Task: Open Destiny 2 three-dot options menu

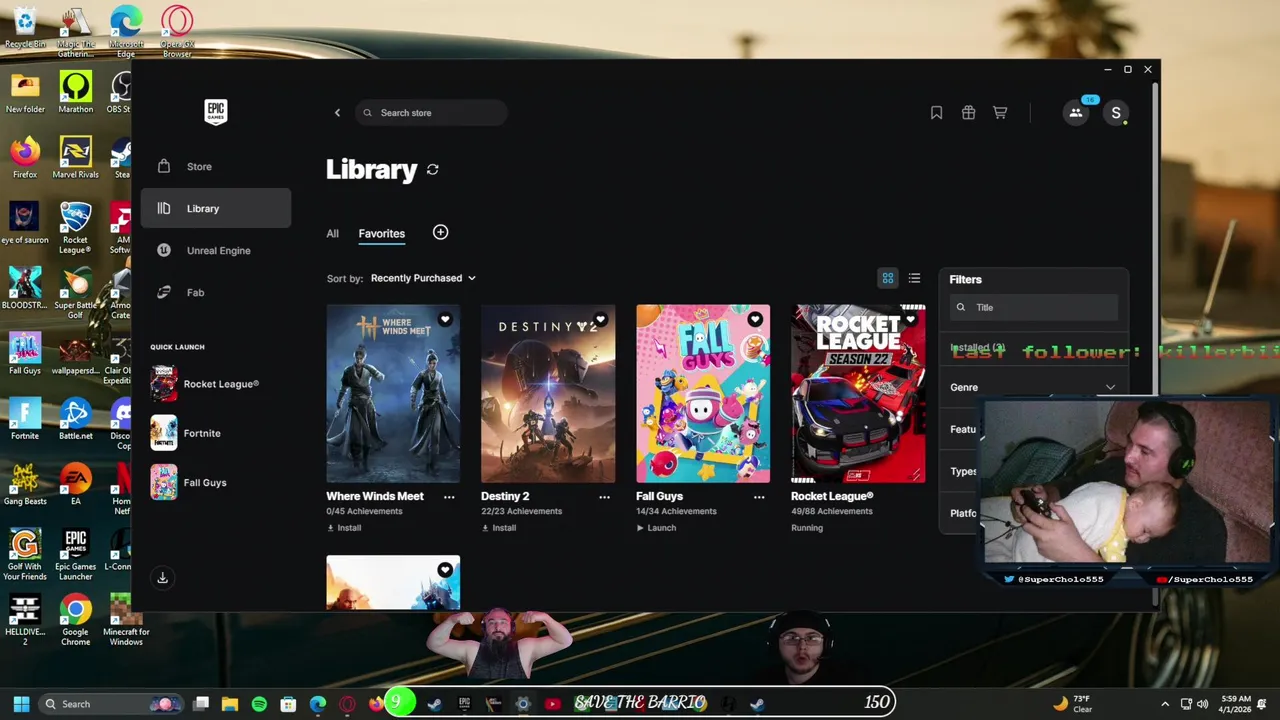Action: coord(604,497)
